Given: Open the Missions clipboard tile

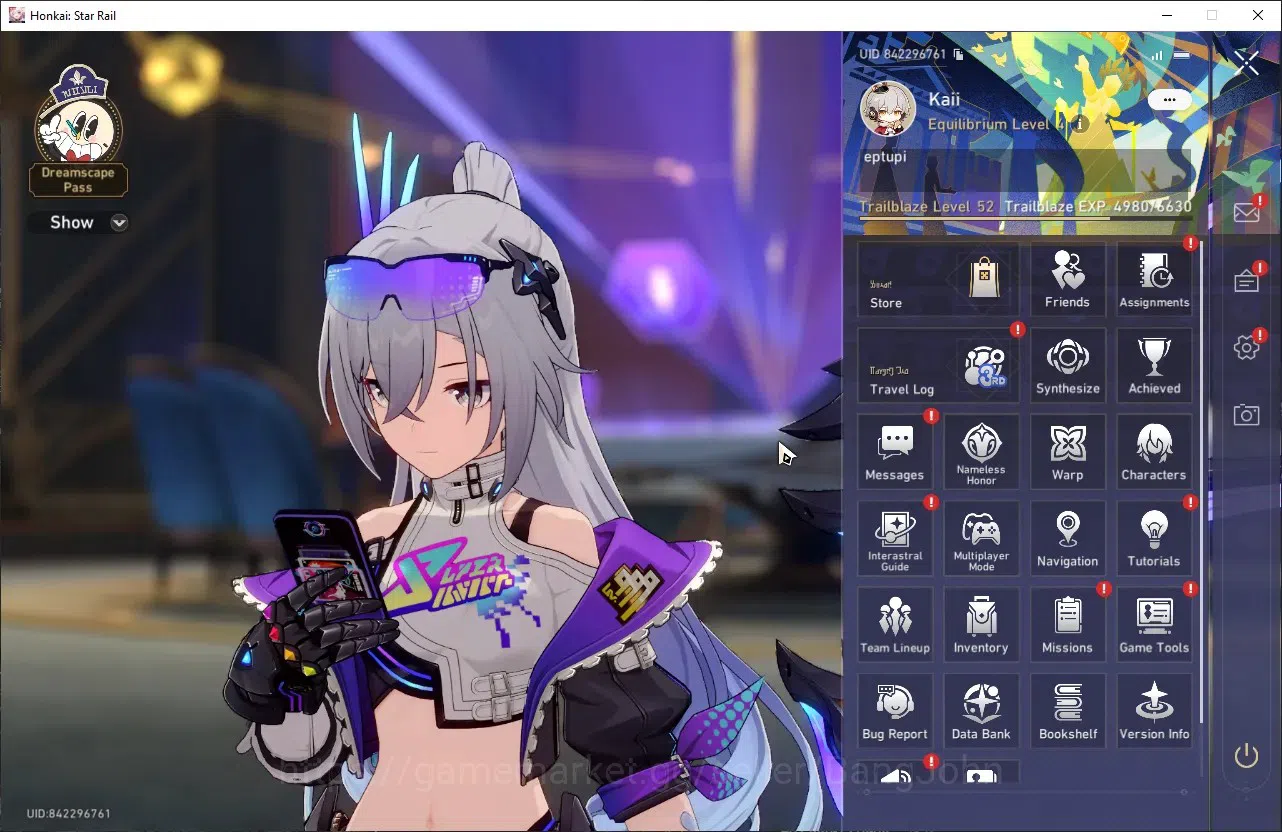Looking at the screenshot, I should [1067, 625].
